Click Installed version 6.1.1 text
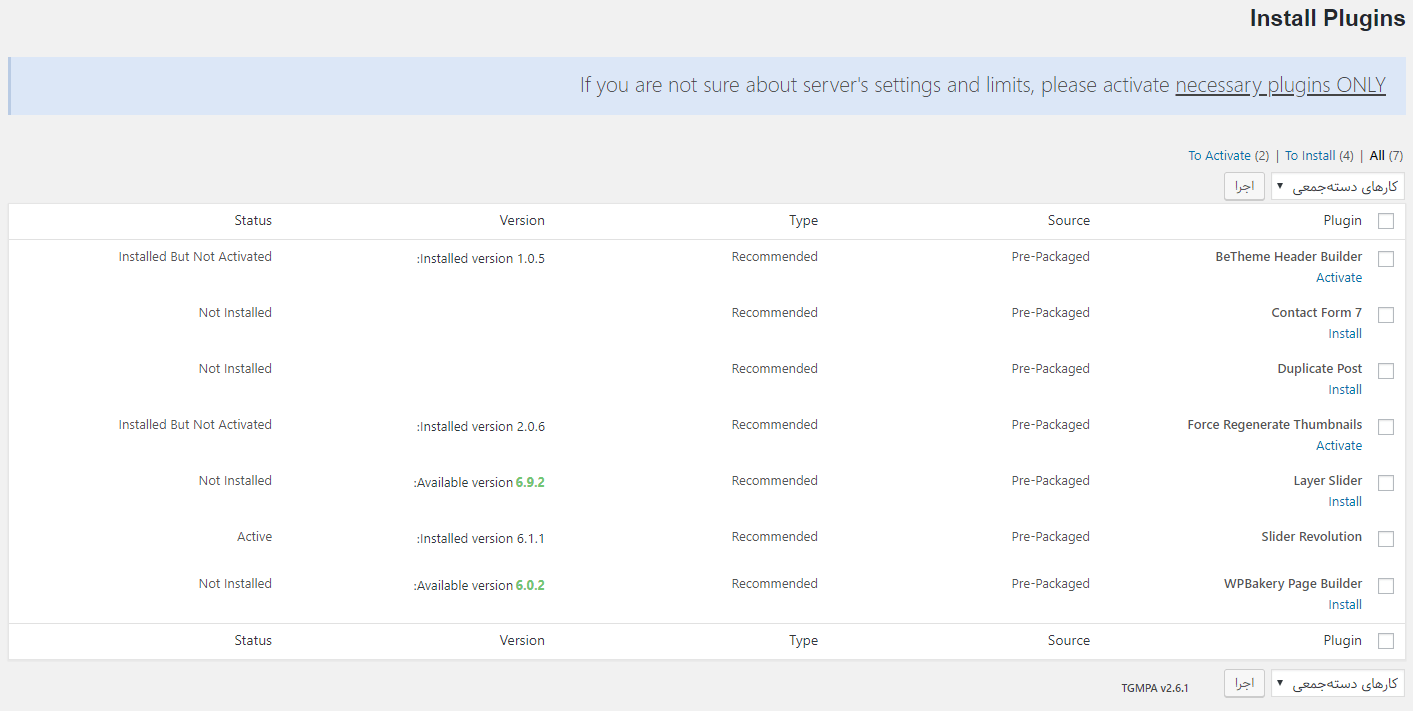 [481, 539]
